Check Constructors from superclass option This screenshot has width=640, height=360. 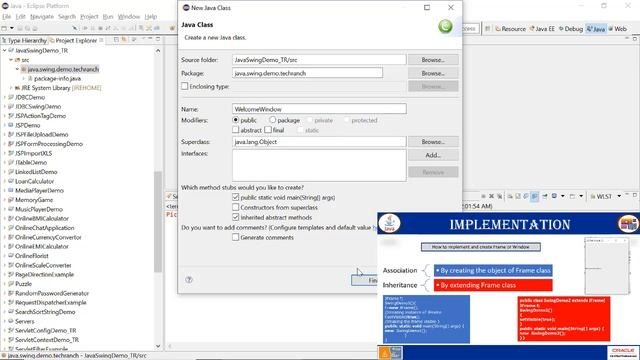[x=236, y=207]
